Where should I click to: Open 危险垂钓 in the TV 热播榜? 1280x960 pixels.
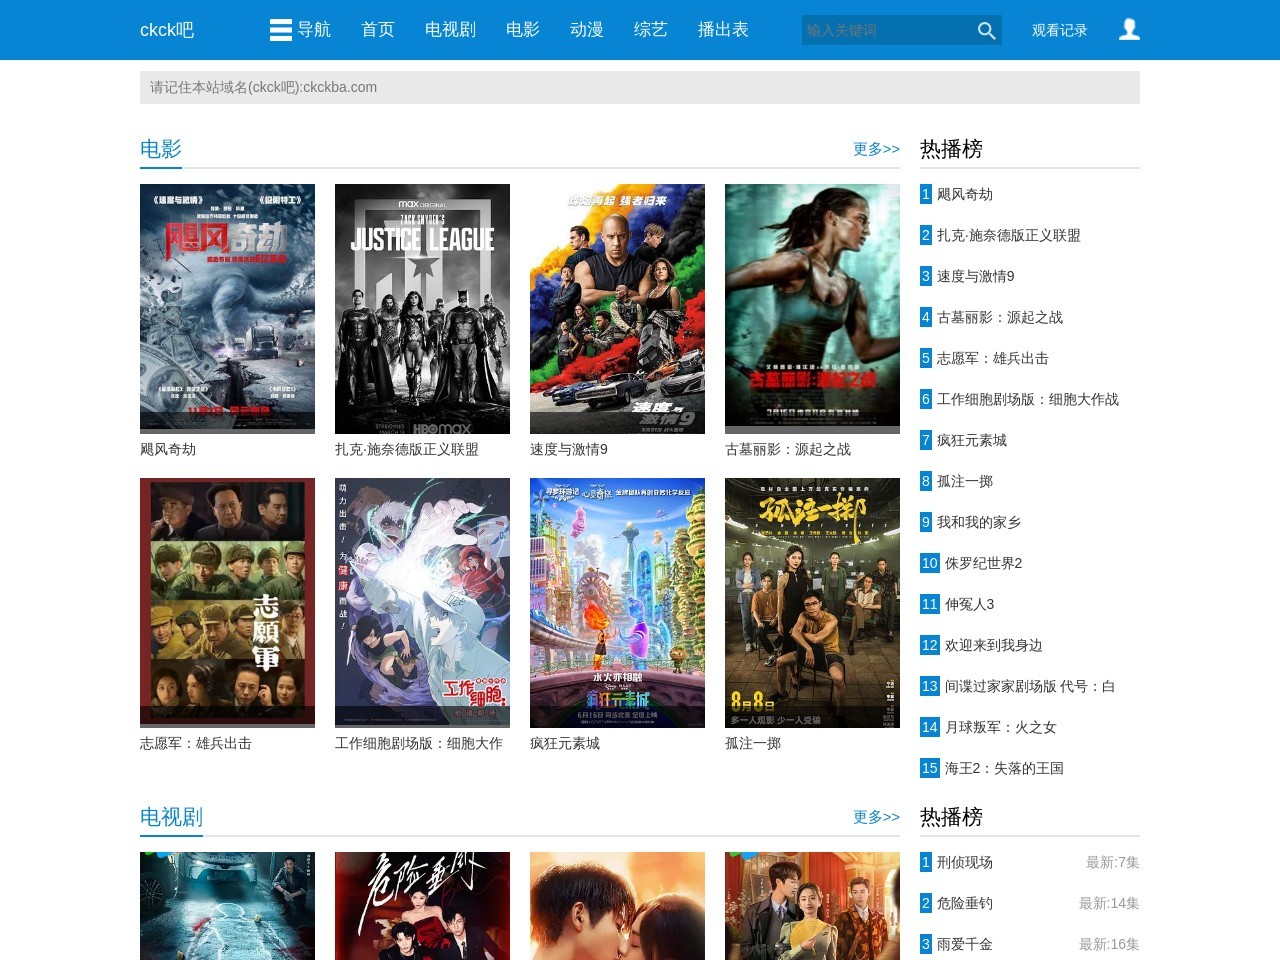point(965,903)
